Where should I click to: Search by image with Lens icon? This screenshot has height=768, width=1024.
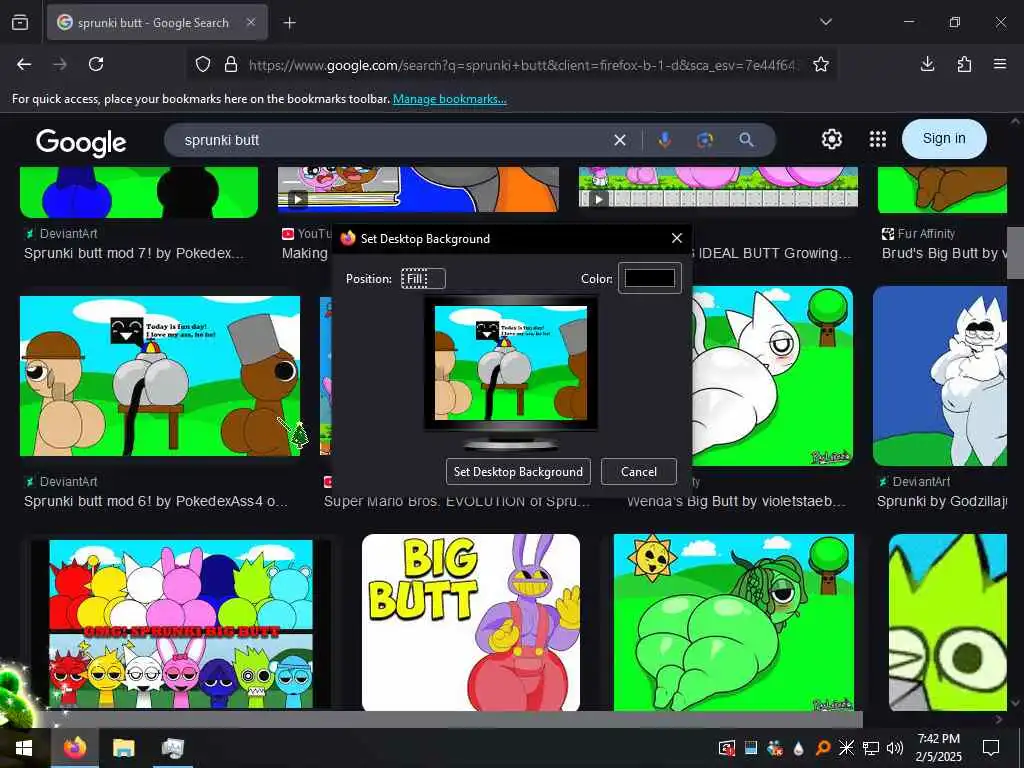(x=705, y=140)
